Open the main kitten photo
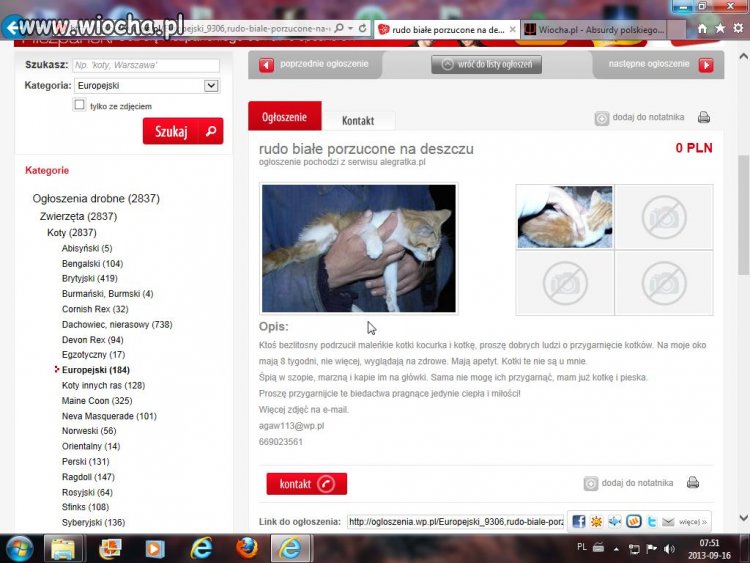Viewport: 750px width, 563px height. (359, 249)
